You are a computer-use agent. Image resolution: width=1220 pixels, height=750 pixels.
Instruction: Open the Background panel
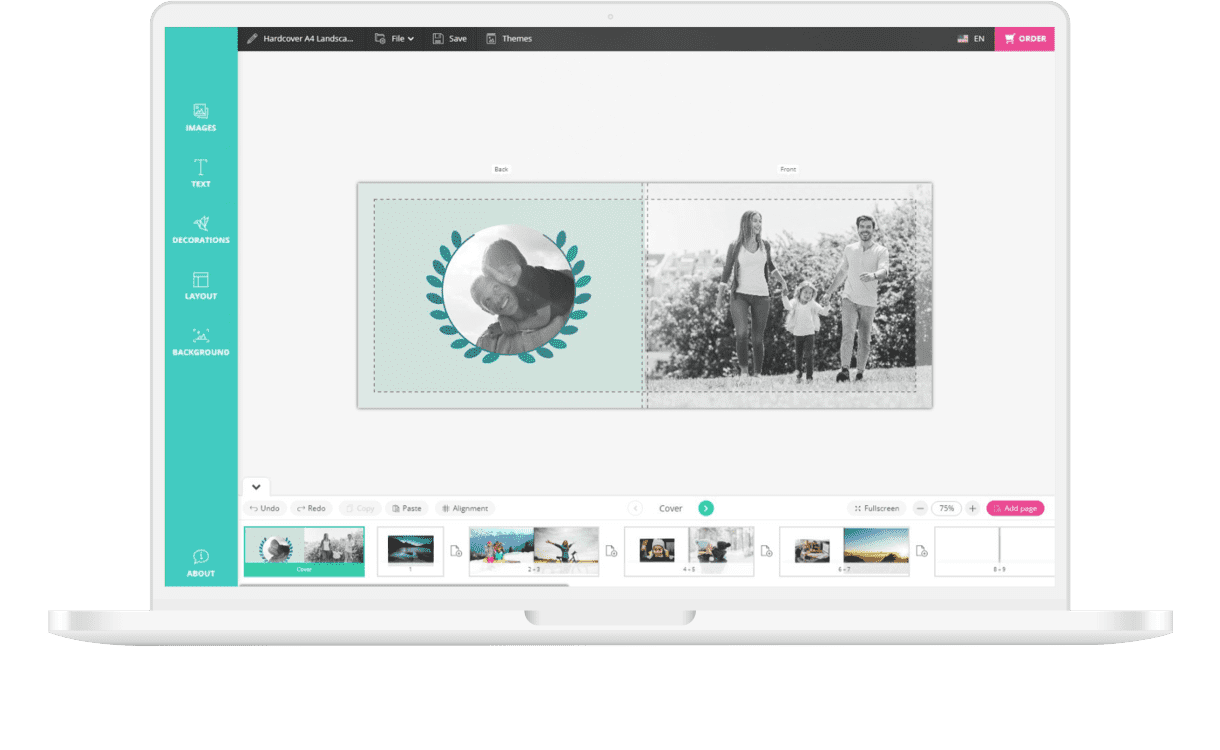pos(200,341)
